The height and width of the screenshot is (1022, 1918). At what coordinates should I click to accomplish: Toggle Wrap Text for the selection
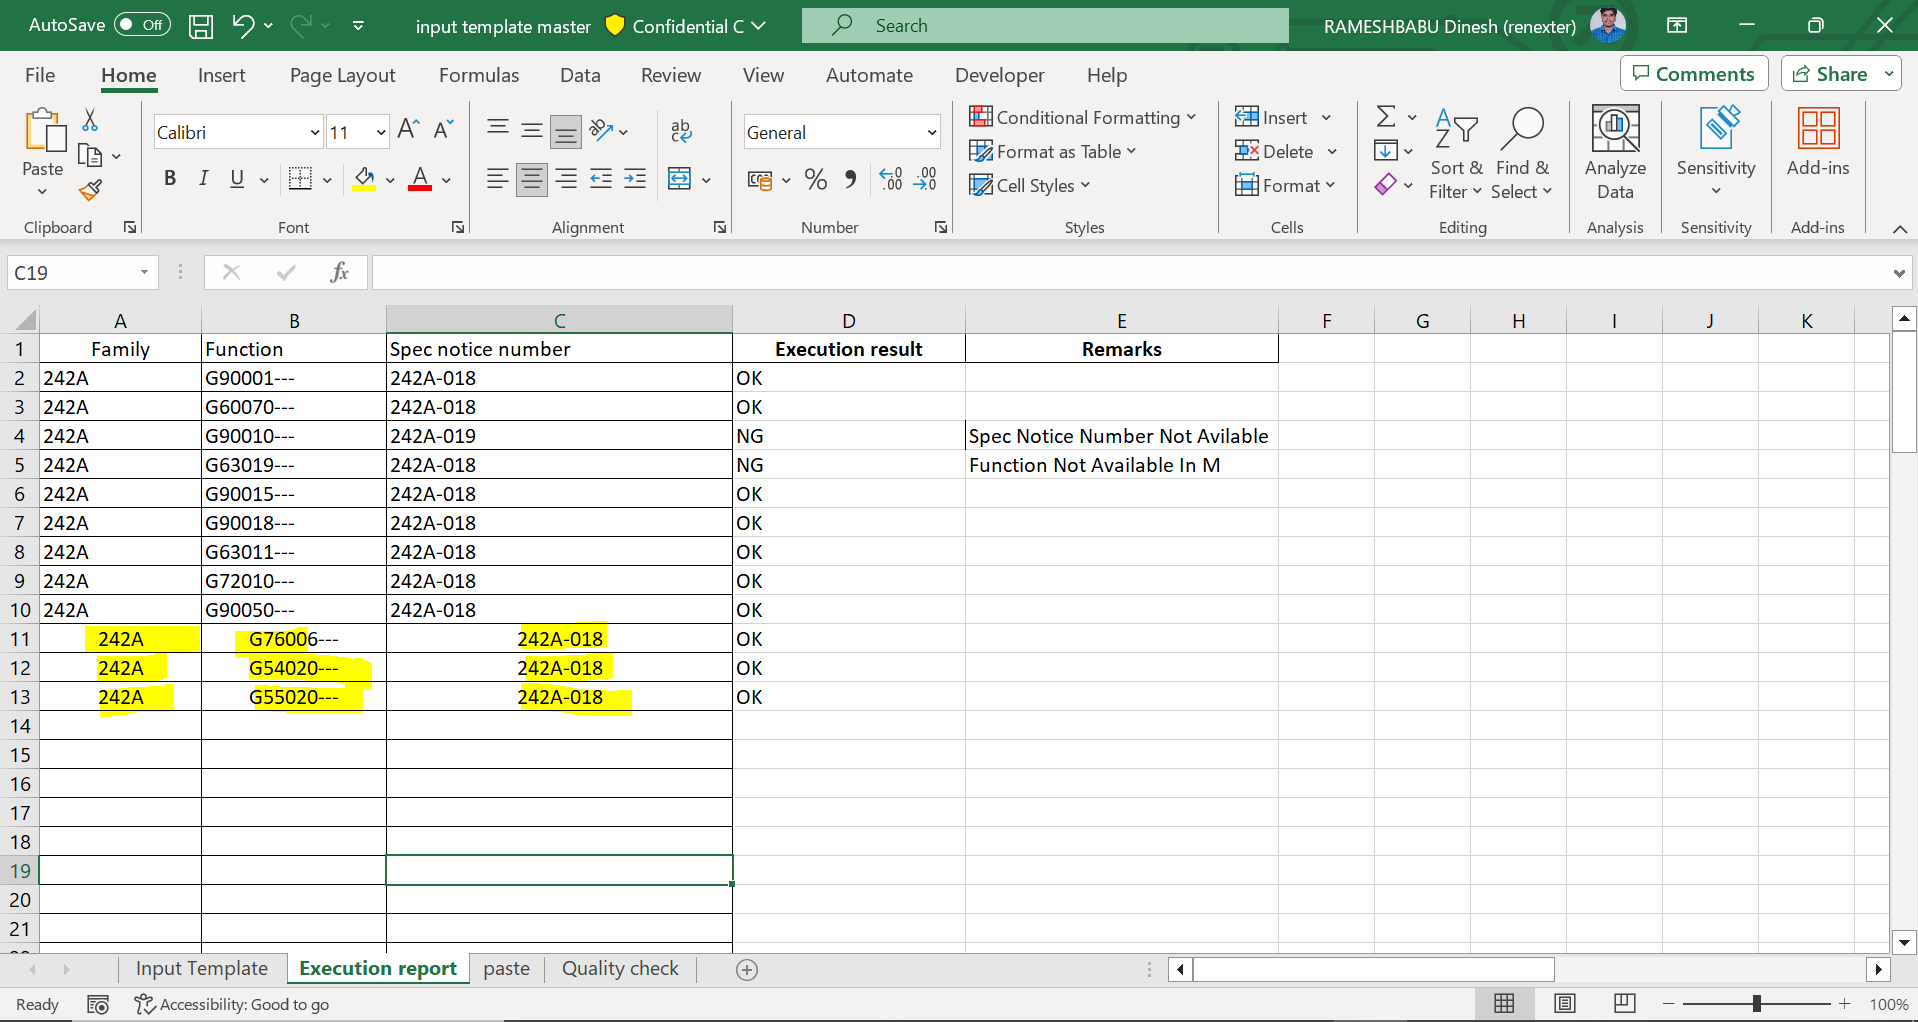681,131
